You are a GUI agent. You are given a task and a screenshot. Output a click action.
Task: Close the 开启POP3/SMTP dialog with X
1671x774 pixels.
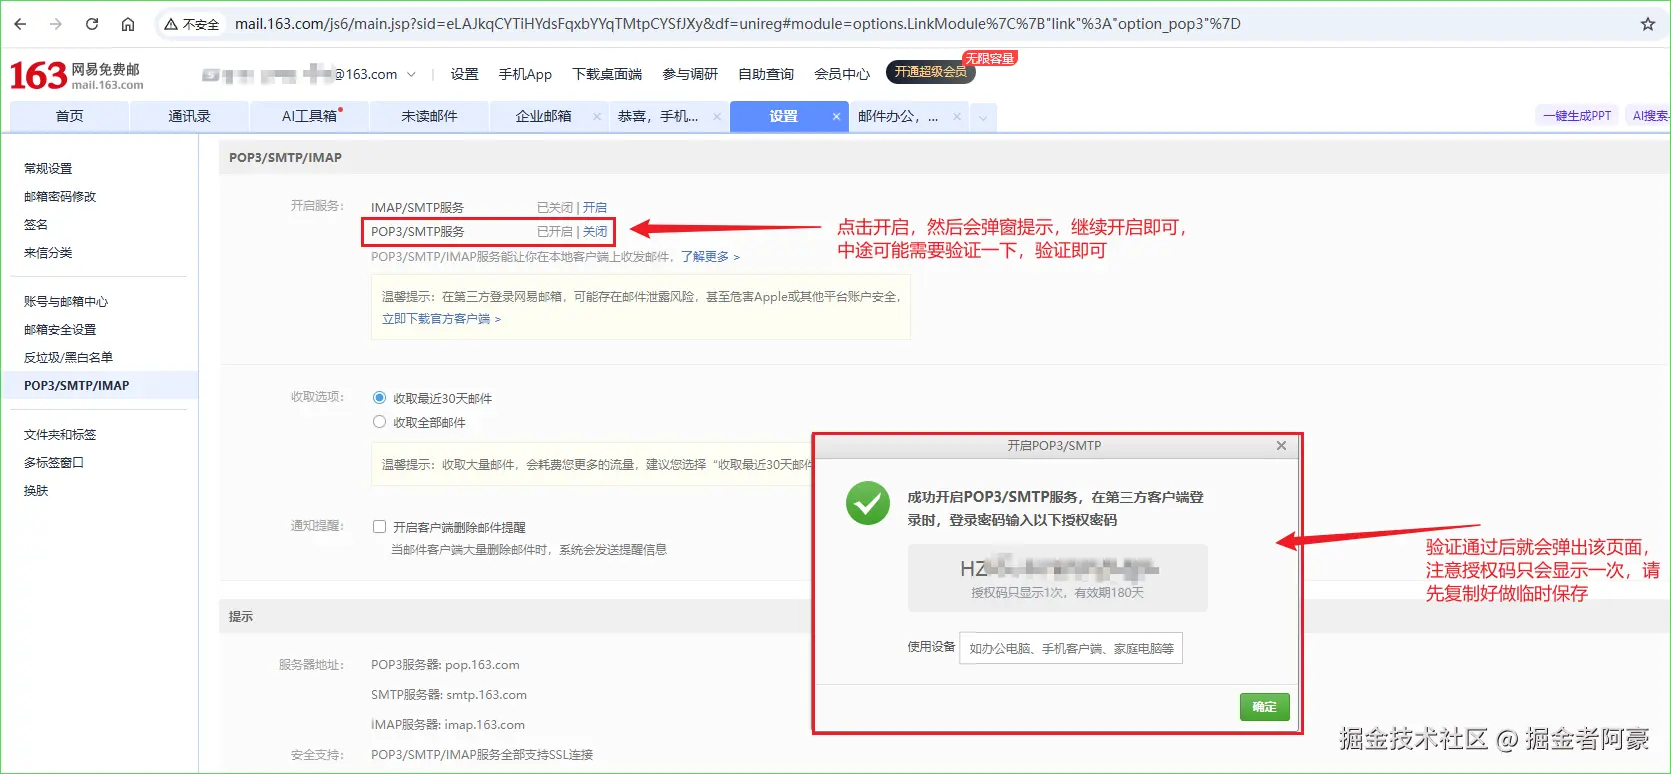(1281, 446)
